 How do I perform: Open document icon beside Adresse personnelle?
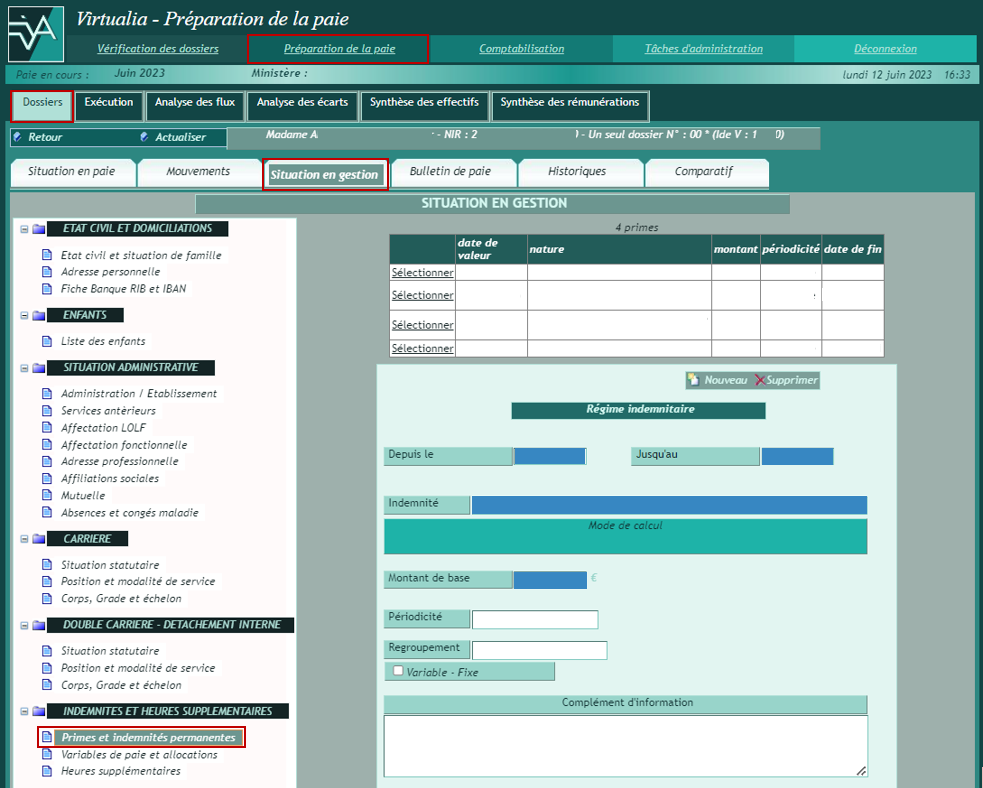click(46, 272)
